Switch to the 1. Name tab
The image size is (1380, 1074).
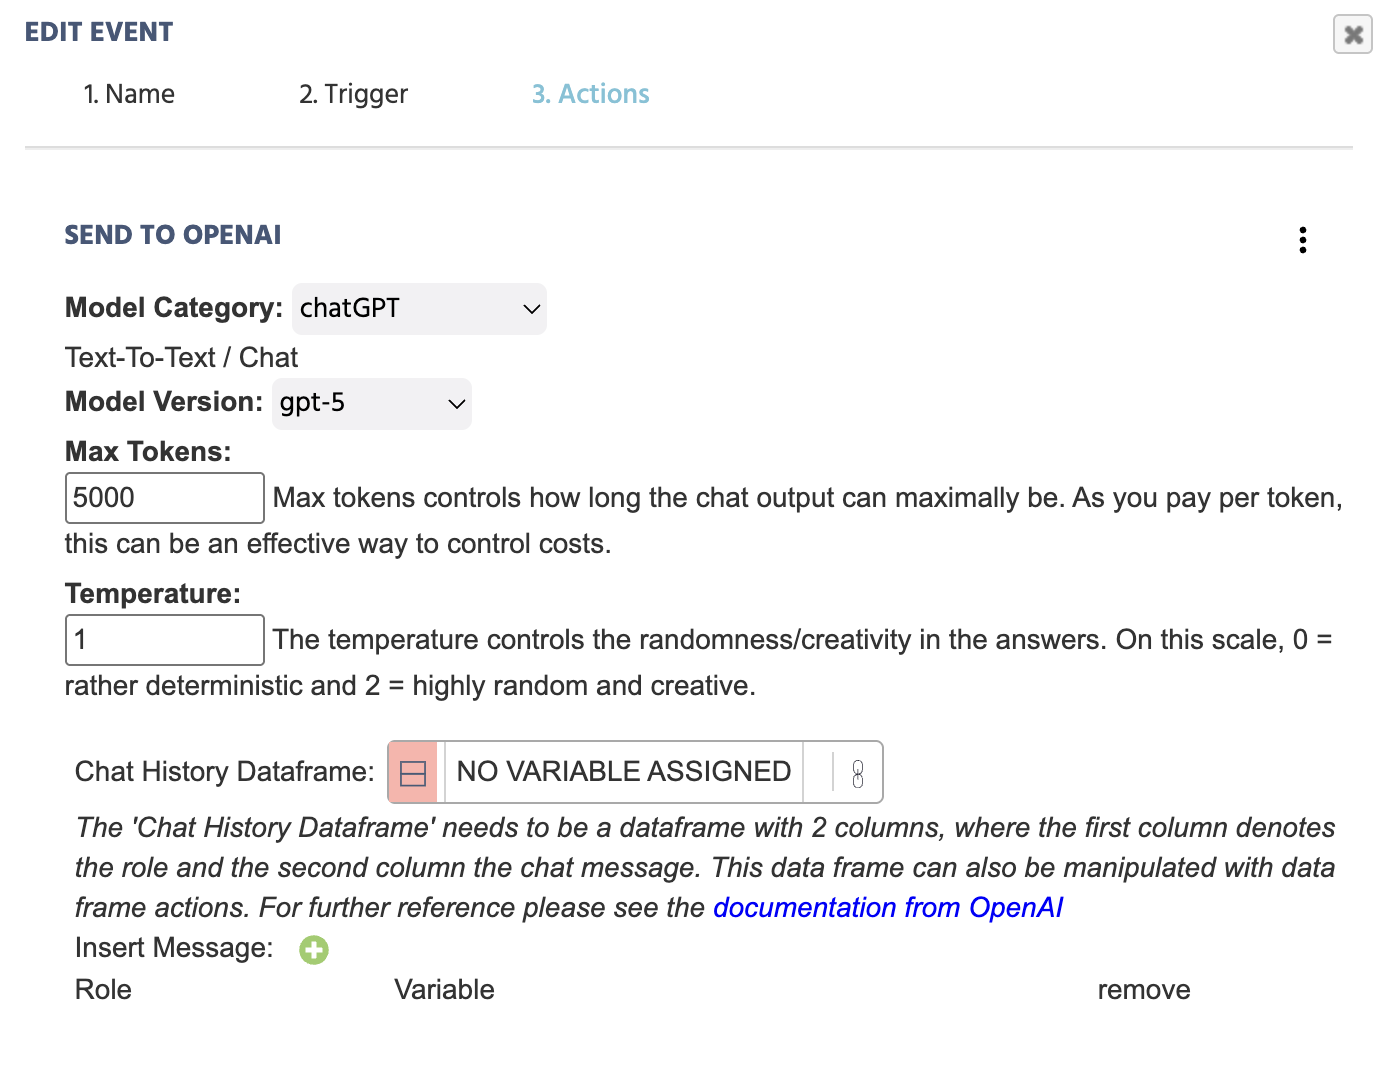pos(129,94)
